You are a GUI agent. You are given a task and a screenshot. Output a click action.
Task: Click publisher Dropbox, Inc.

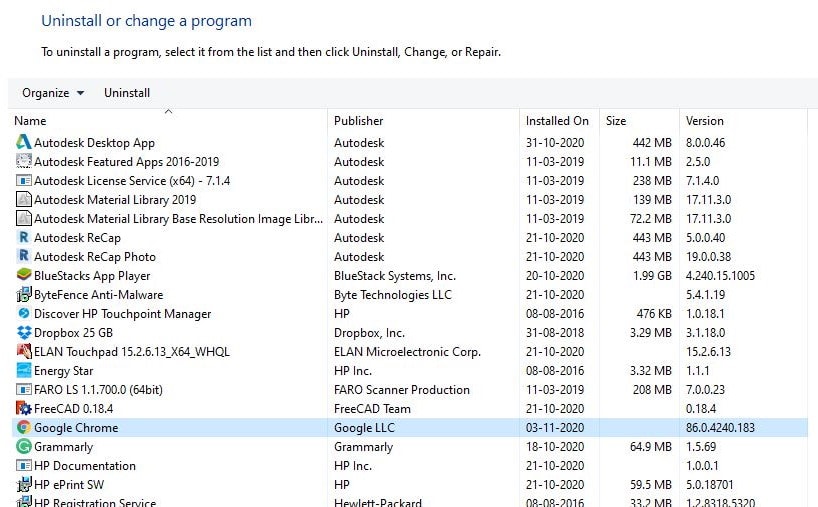(x=369, y=333)
